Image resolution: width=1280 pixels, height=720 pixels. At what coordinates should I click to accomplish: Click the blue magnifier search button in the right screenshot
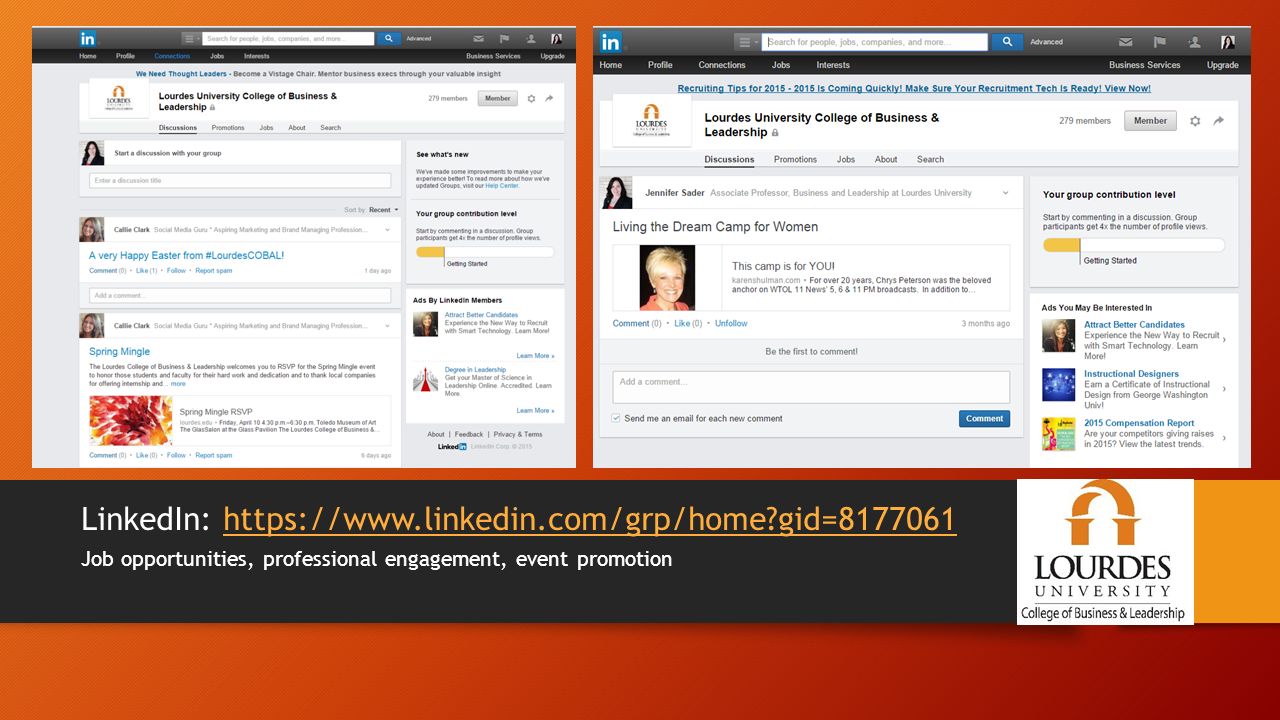pos(1007,42)
